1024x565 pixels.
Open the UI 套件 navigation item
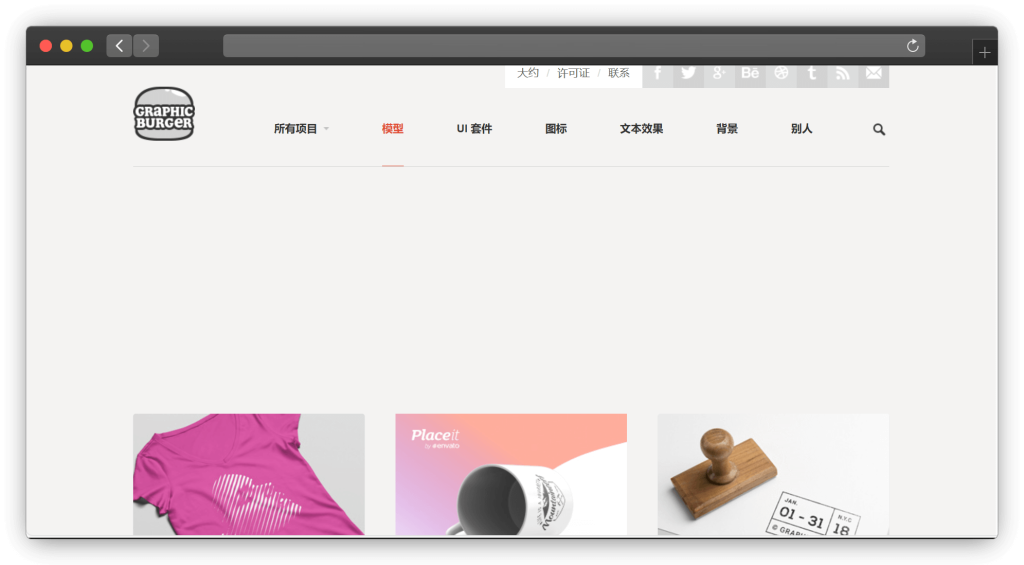click(474, 129)
